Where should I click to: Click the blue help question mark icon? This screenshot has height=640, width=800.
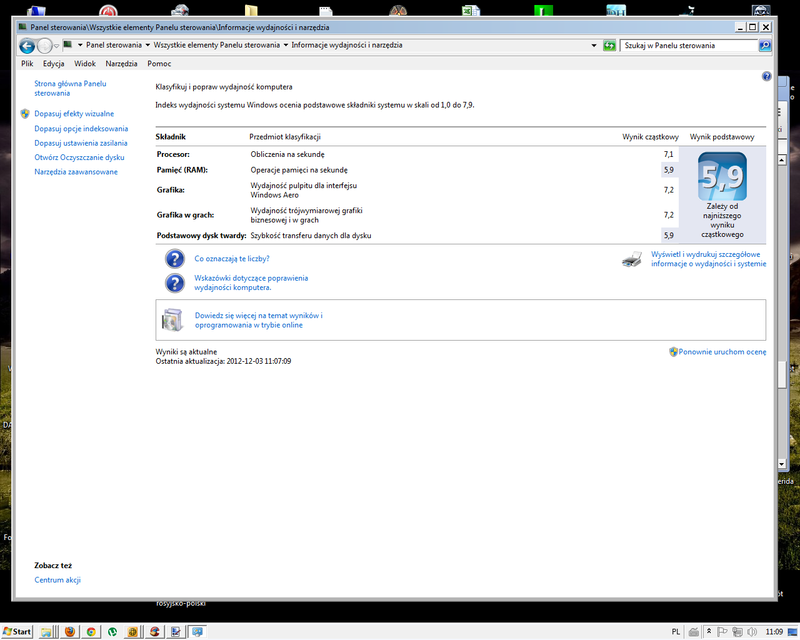pos(766,76)
